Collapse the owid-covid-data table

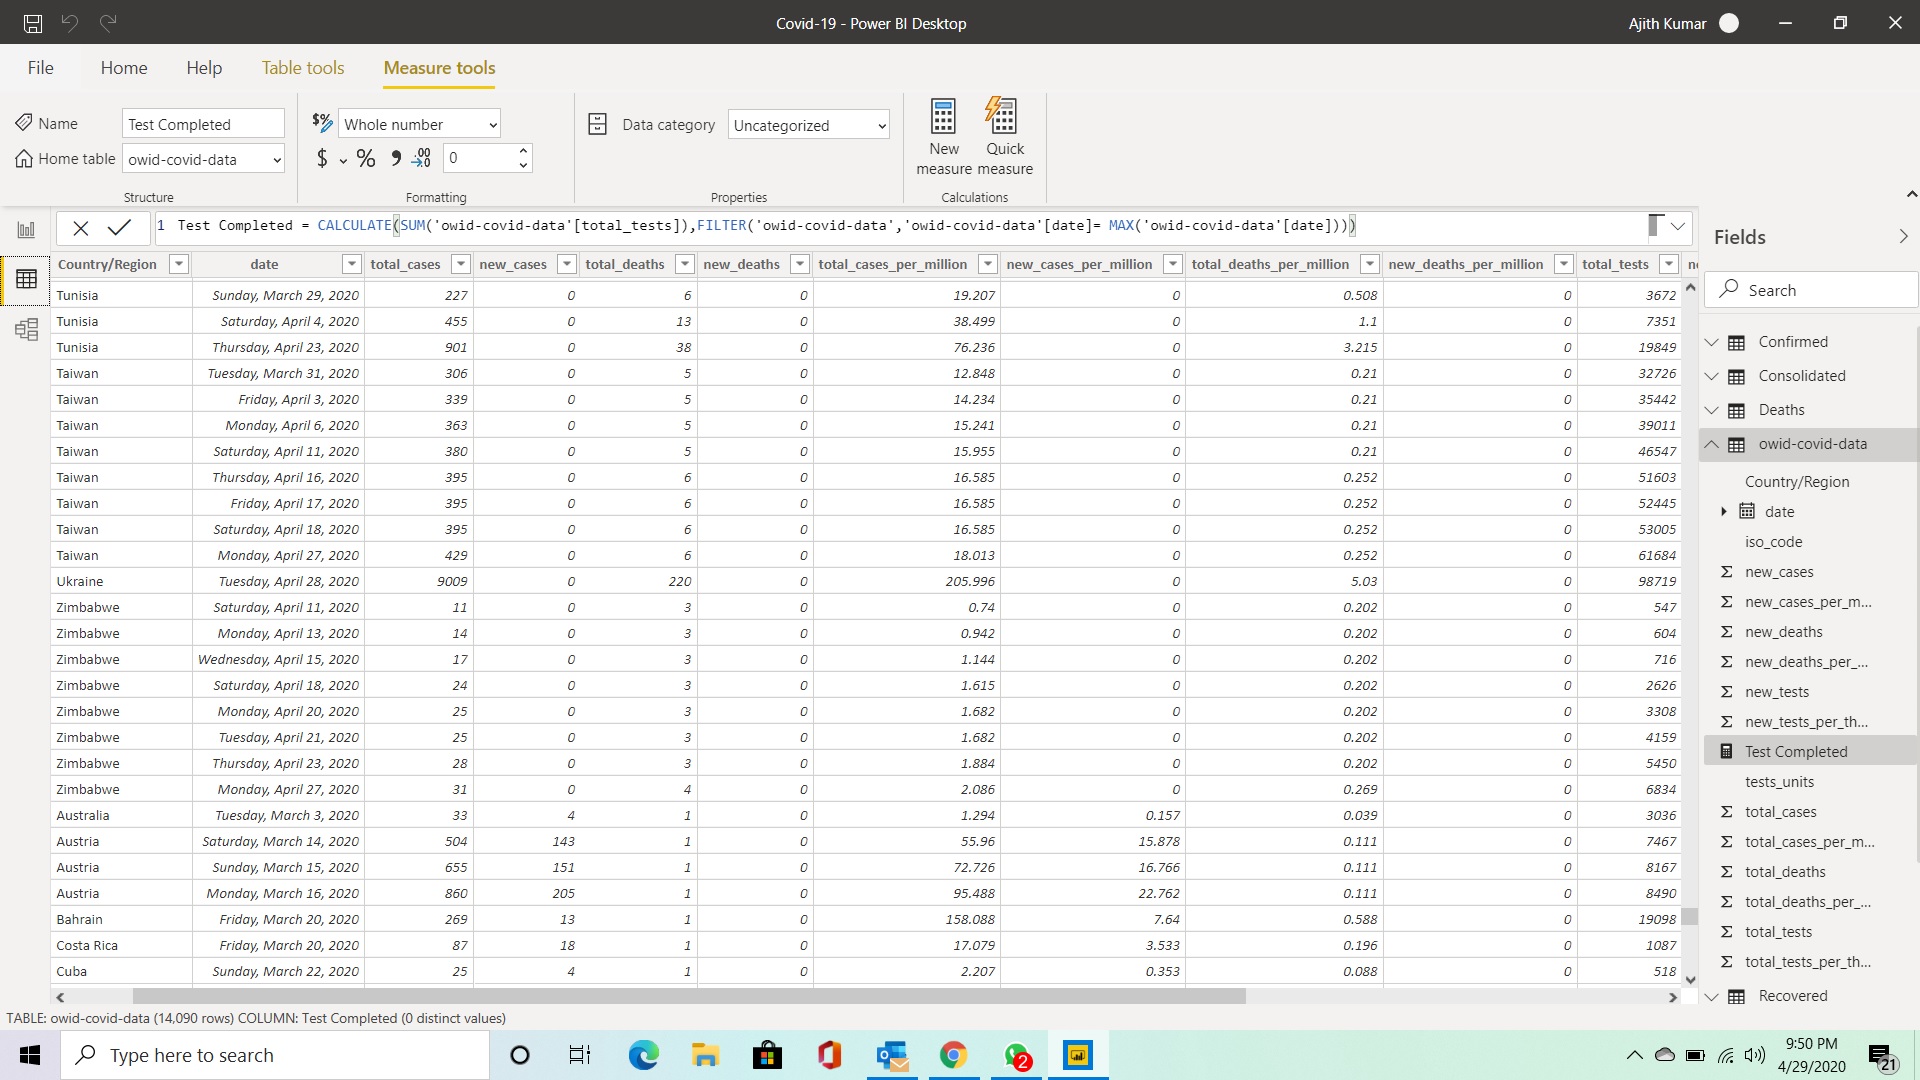point(1711,444)
